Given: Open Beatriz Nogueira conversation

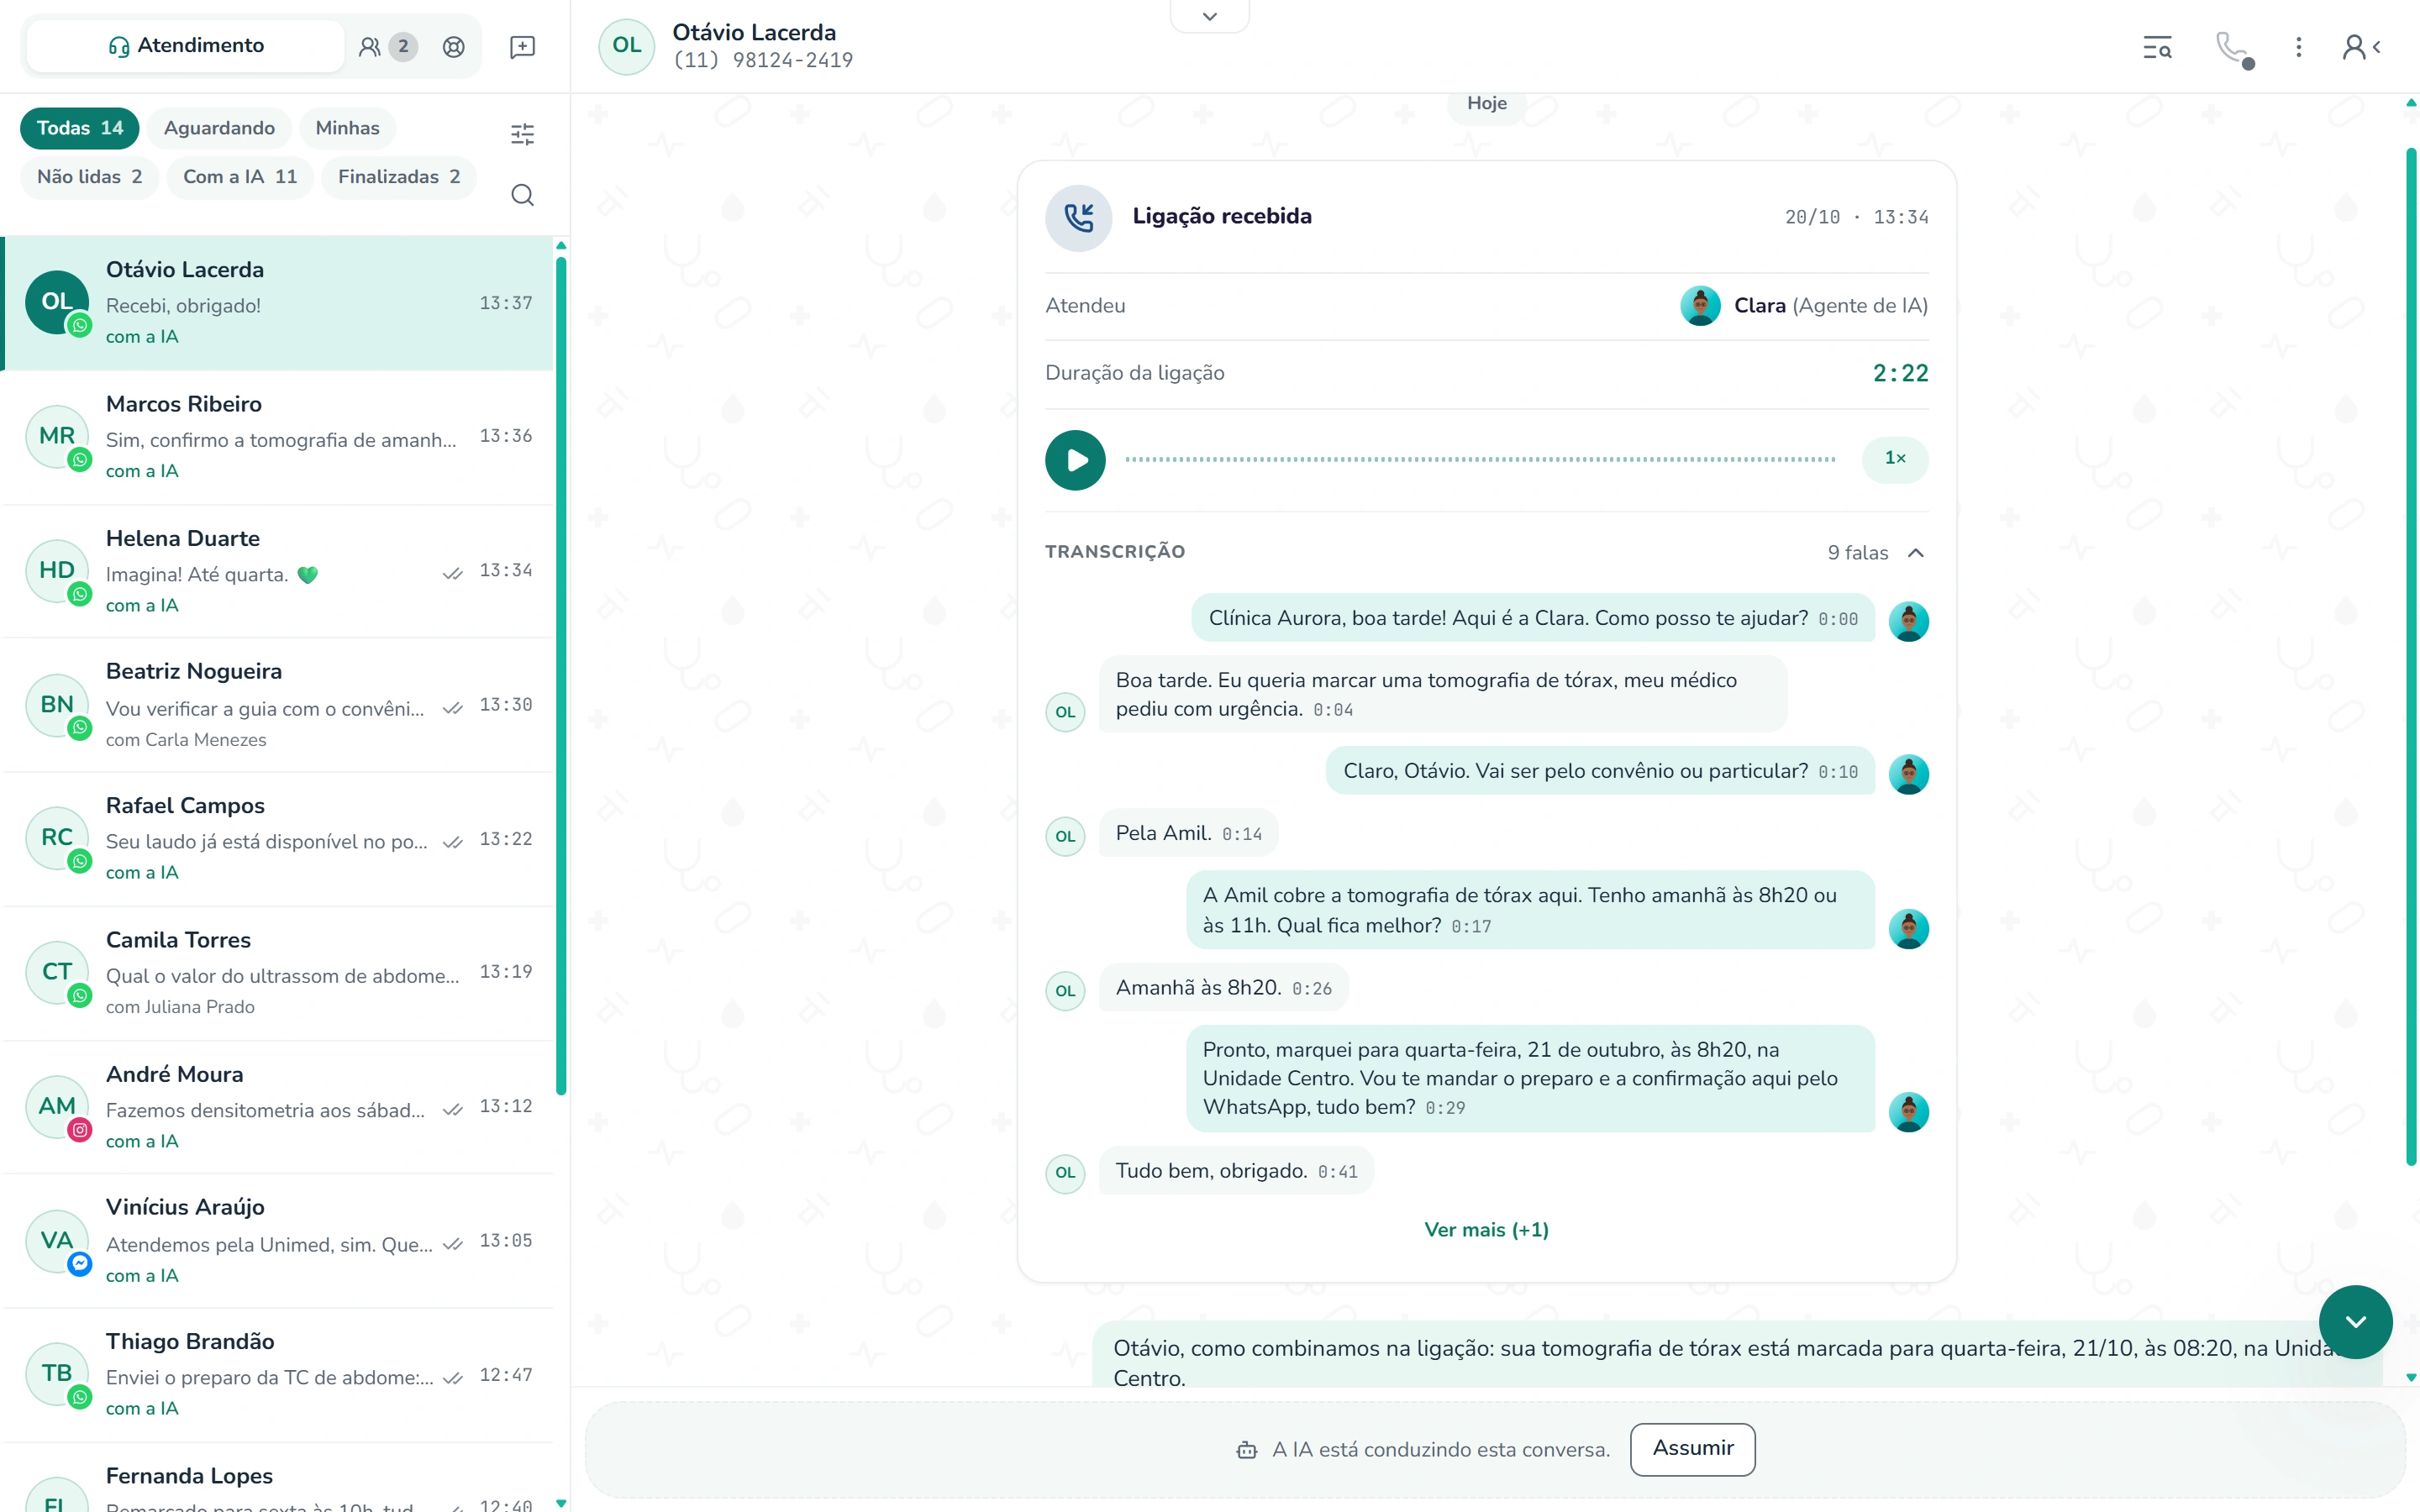Looking at the screenshot, I should (x=277, y=705).
